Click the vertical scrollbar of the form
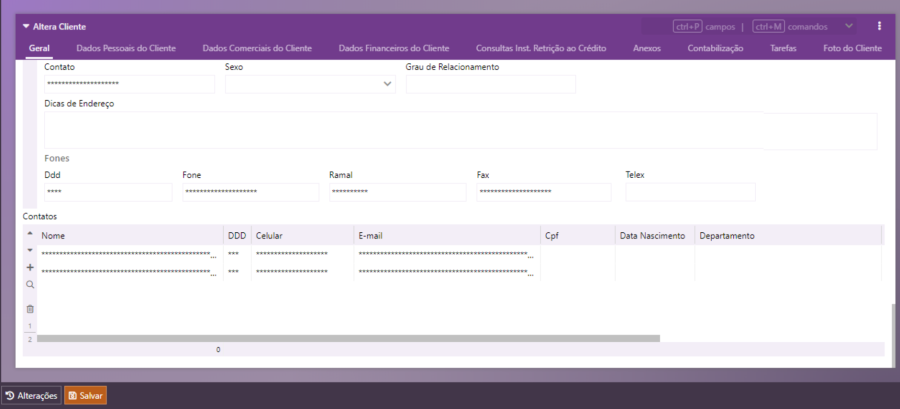 892,334
